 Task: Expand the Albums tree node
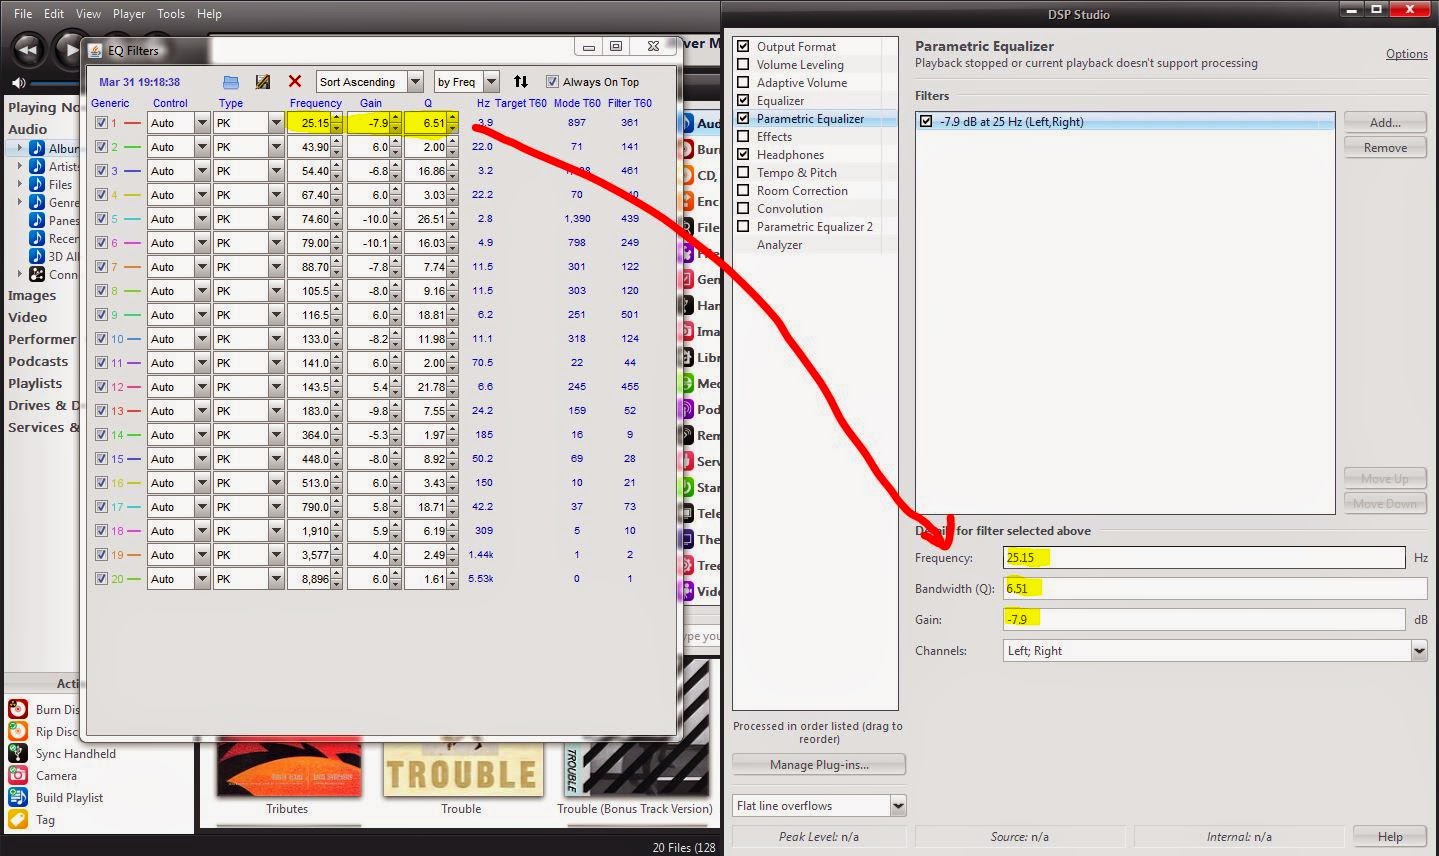pyautogui.click(x=19, y=148)
